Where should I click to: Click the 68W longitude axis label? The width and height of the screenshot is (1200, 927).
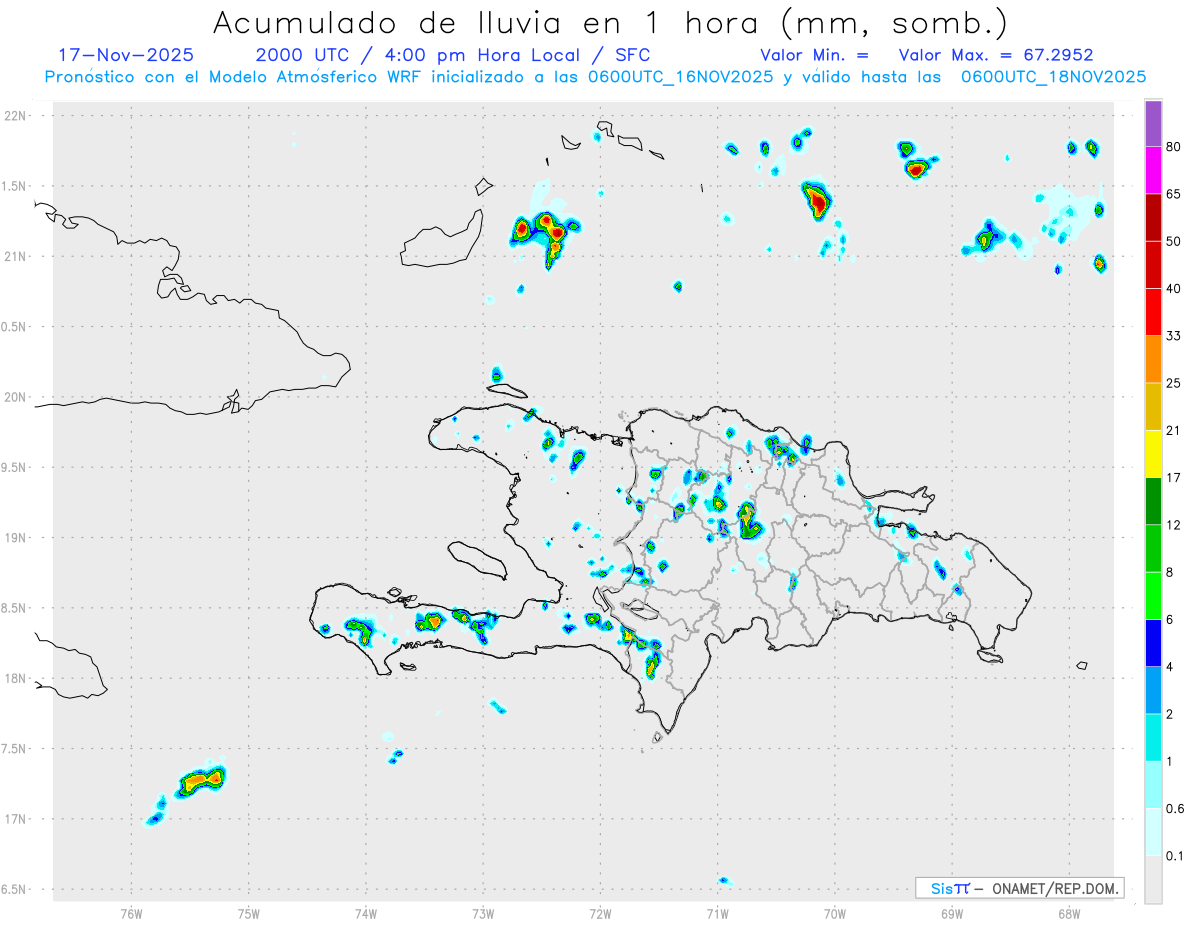[1069, 913]
